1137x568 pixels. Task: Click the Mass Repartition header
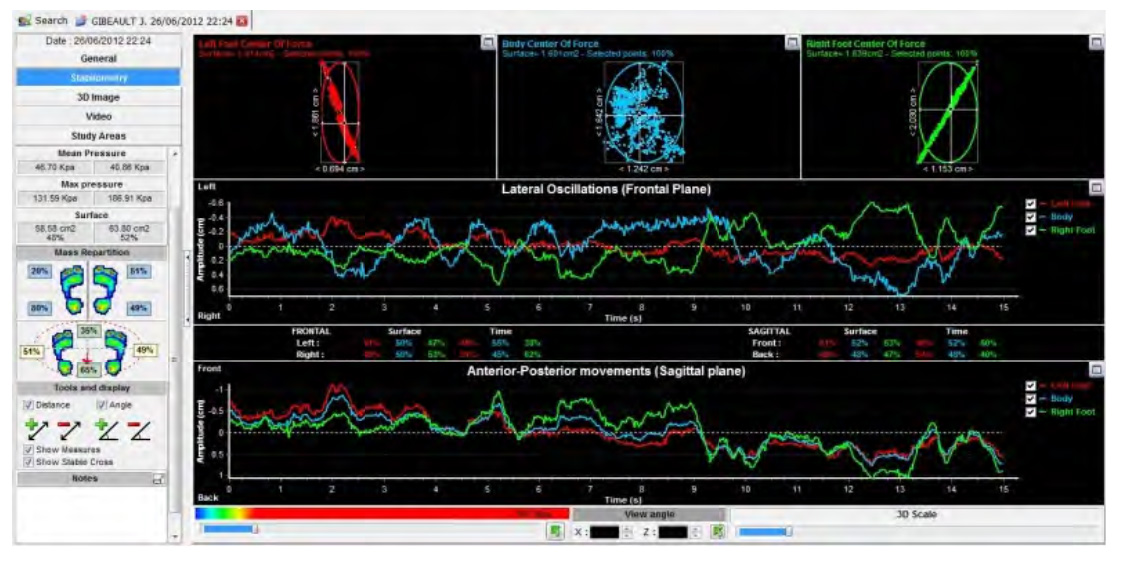pyautogui.click(x=91, y=252)
